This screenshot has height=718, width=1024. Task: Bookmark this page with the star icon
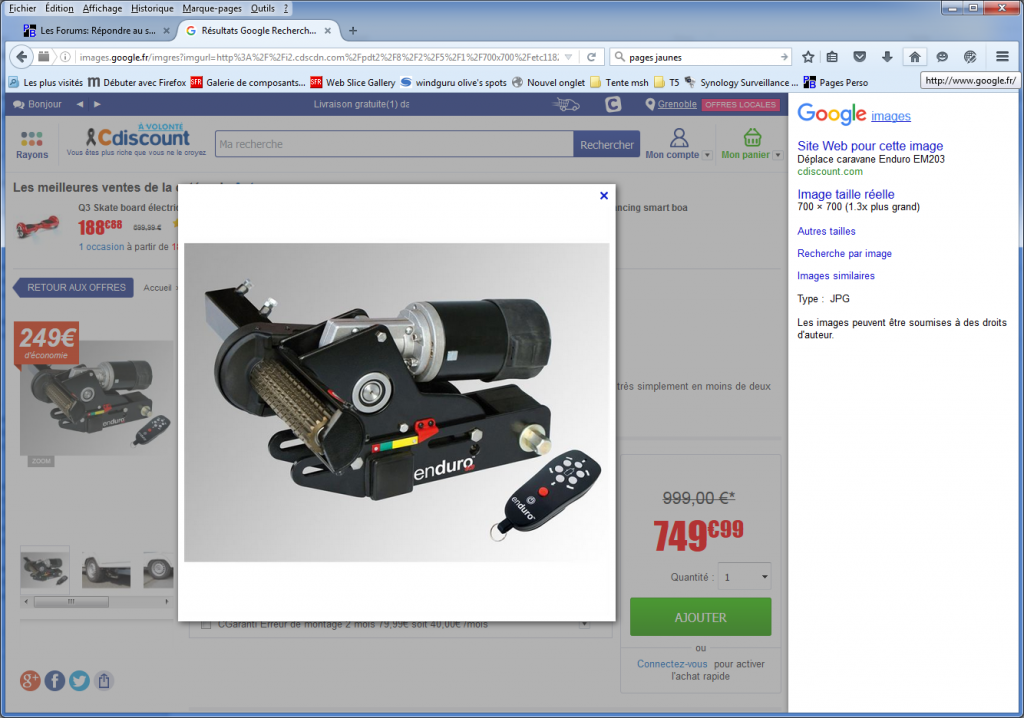click(808, 57)
